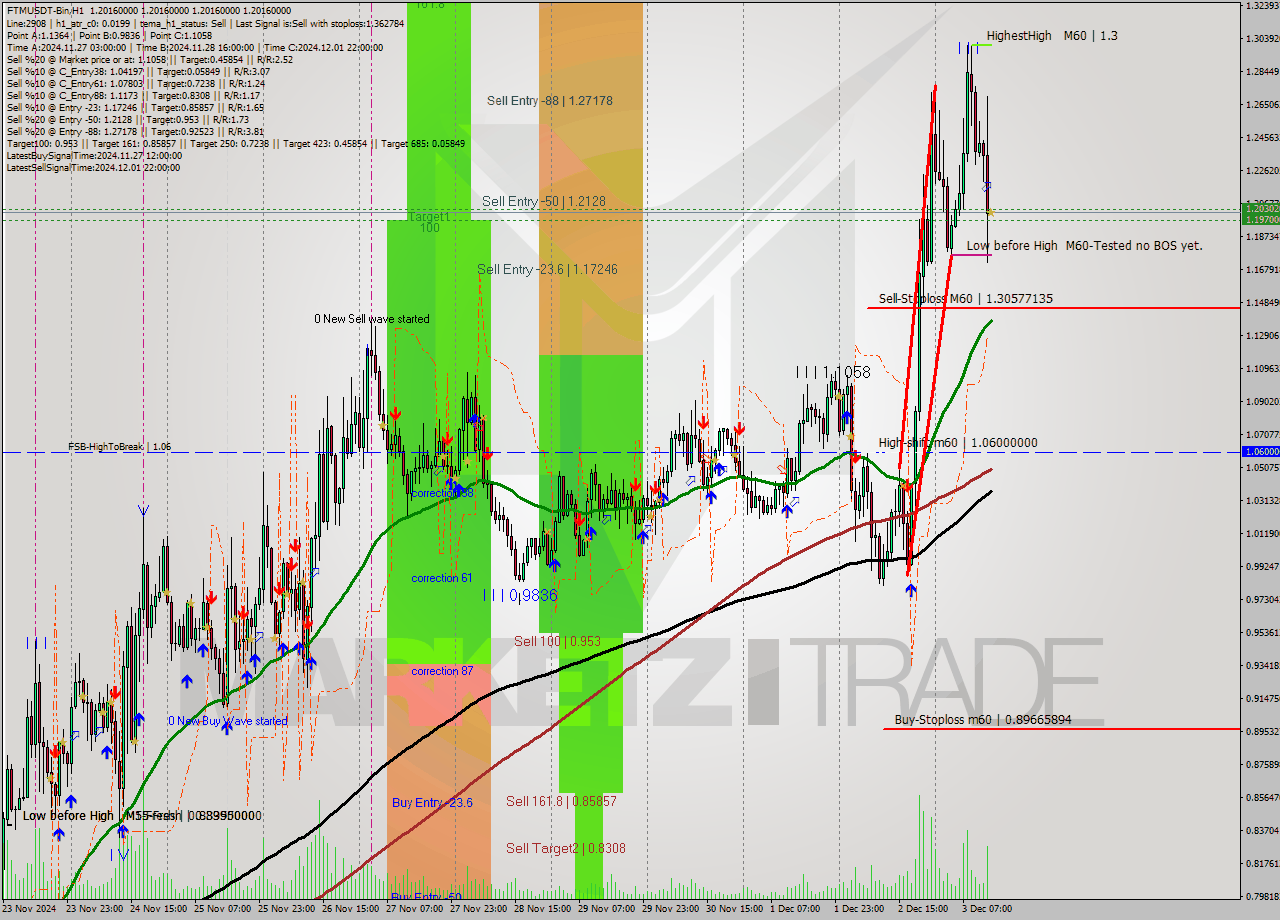
Task: Click the 'FSB-HighToBreak | 1.06' label
Action: [119, 447]
